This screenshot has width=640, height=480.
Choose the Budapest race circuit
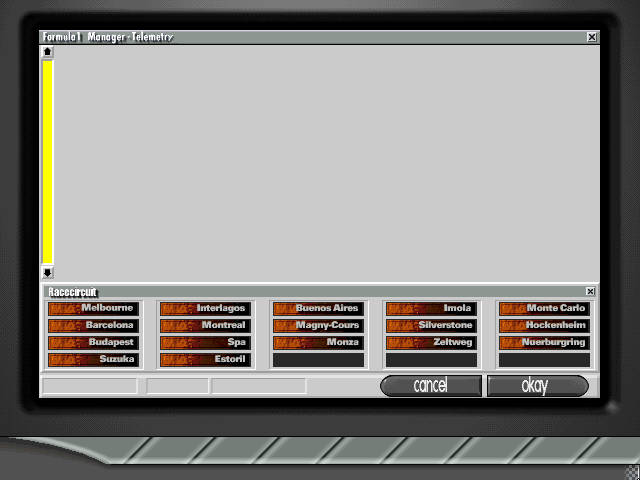93,343
